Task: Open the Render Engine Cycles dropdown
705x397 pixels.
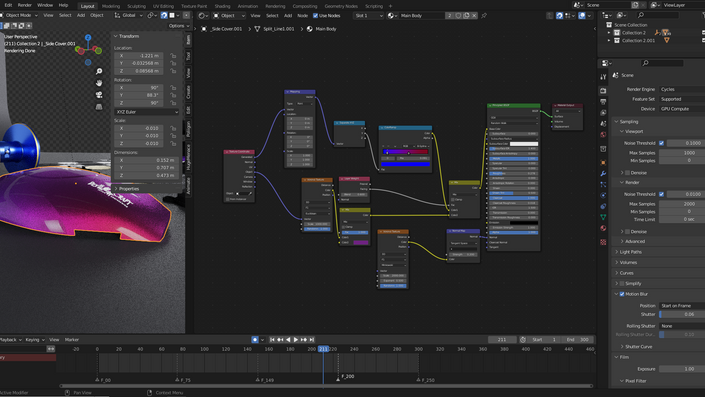Action: 682,89
